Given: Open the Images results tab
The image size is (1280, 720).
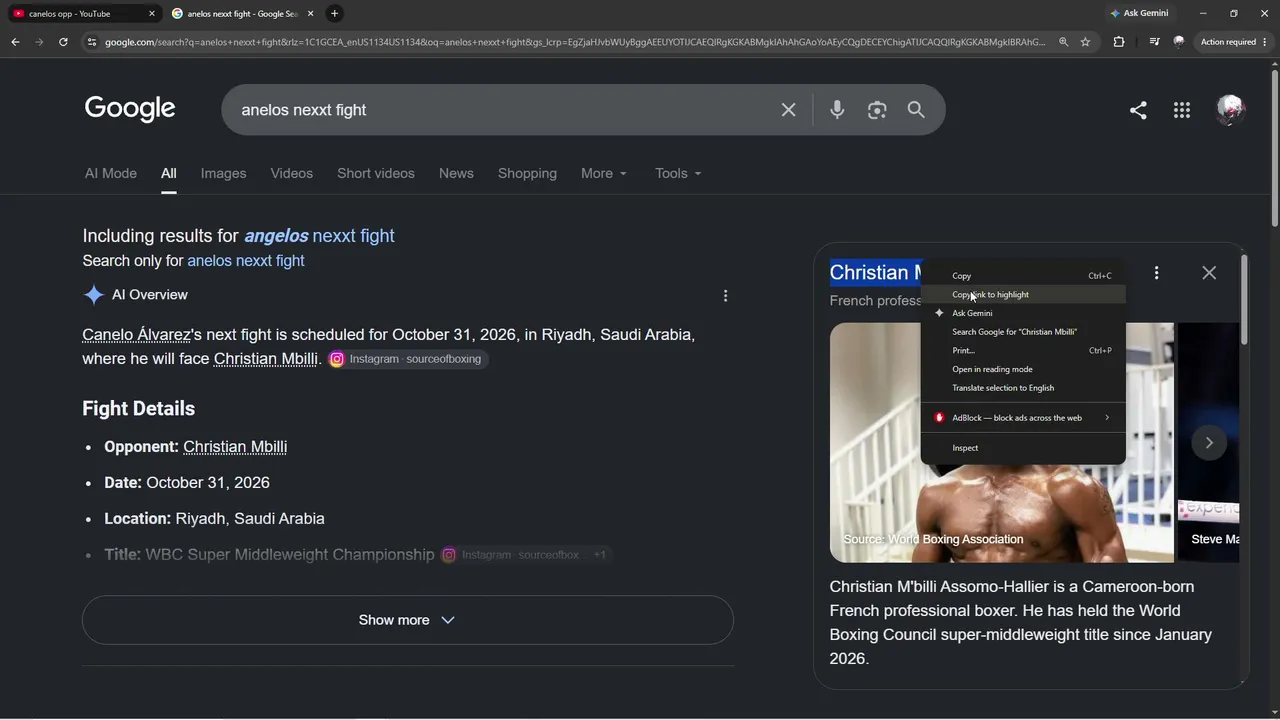Looking at the screenshot, I should [x=223, y=173].
